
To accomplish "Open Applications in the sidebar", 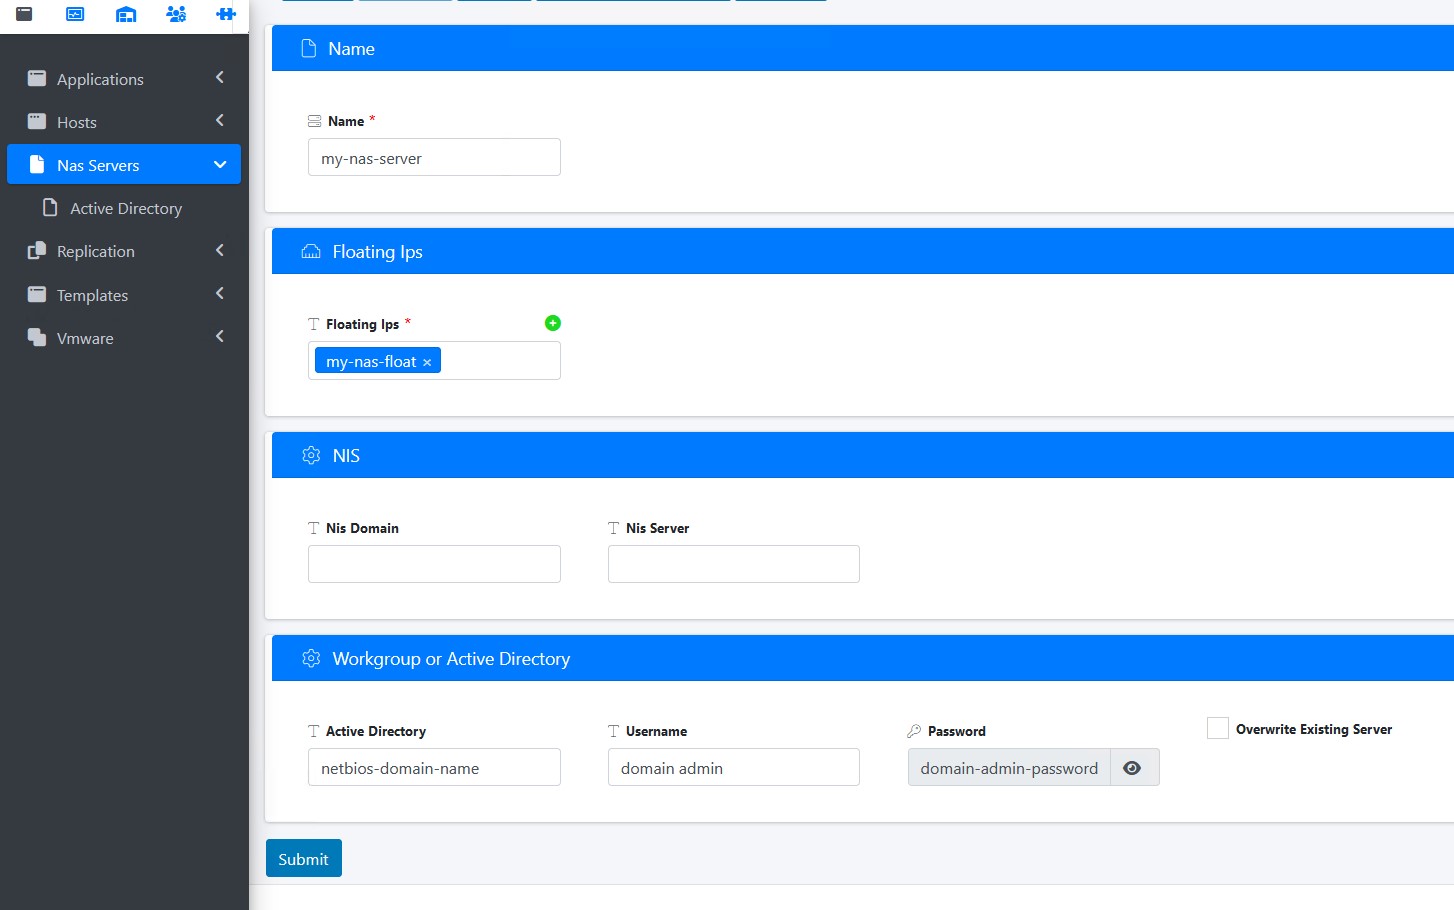I will (x=124, y=78).
